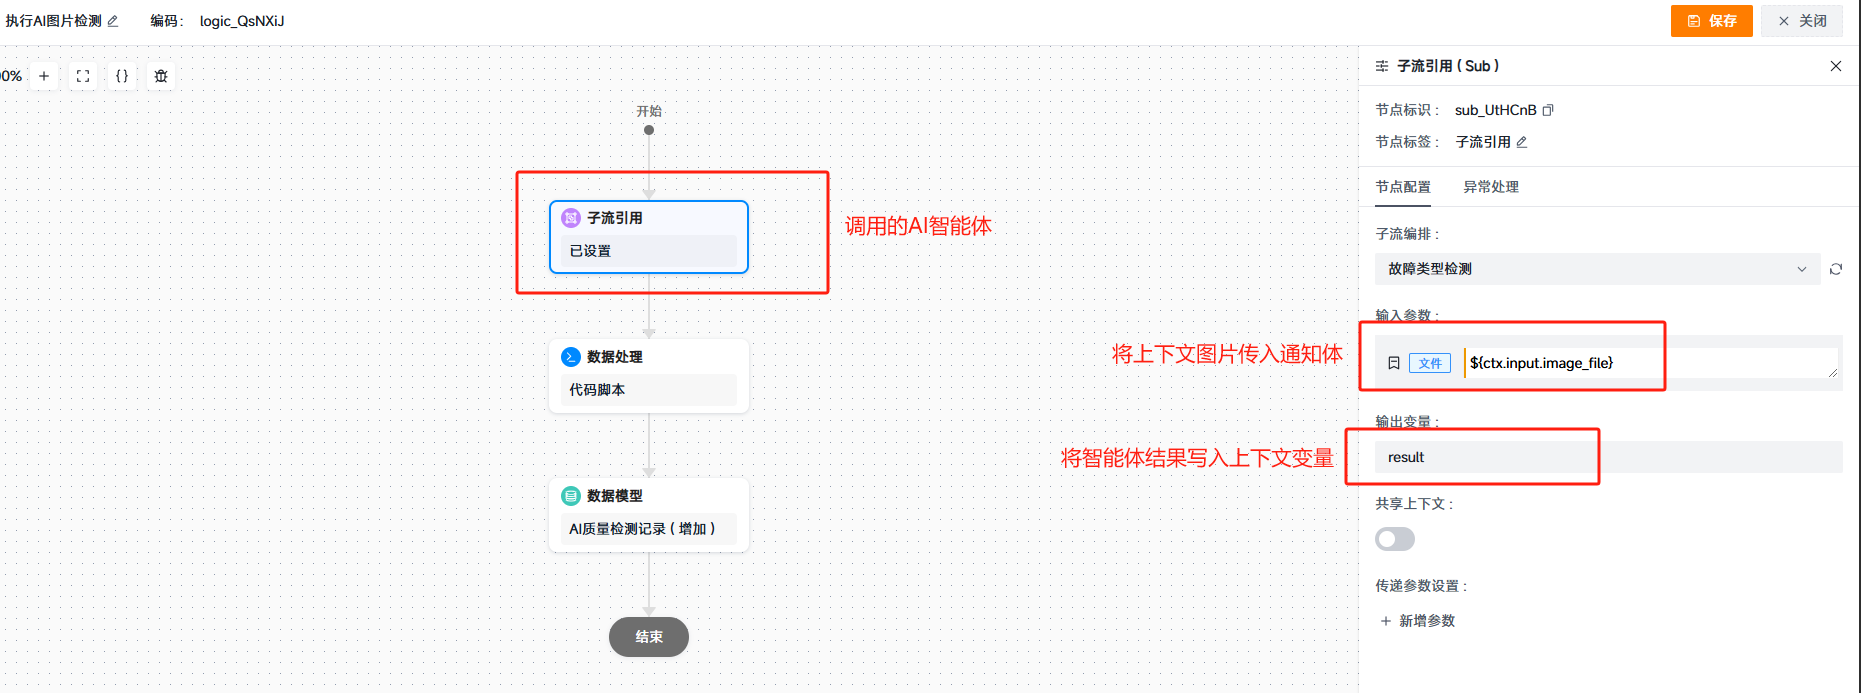The image size is (1861, 693).
Task: Click the 保存 button
Action: pos(1712,21)
